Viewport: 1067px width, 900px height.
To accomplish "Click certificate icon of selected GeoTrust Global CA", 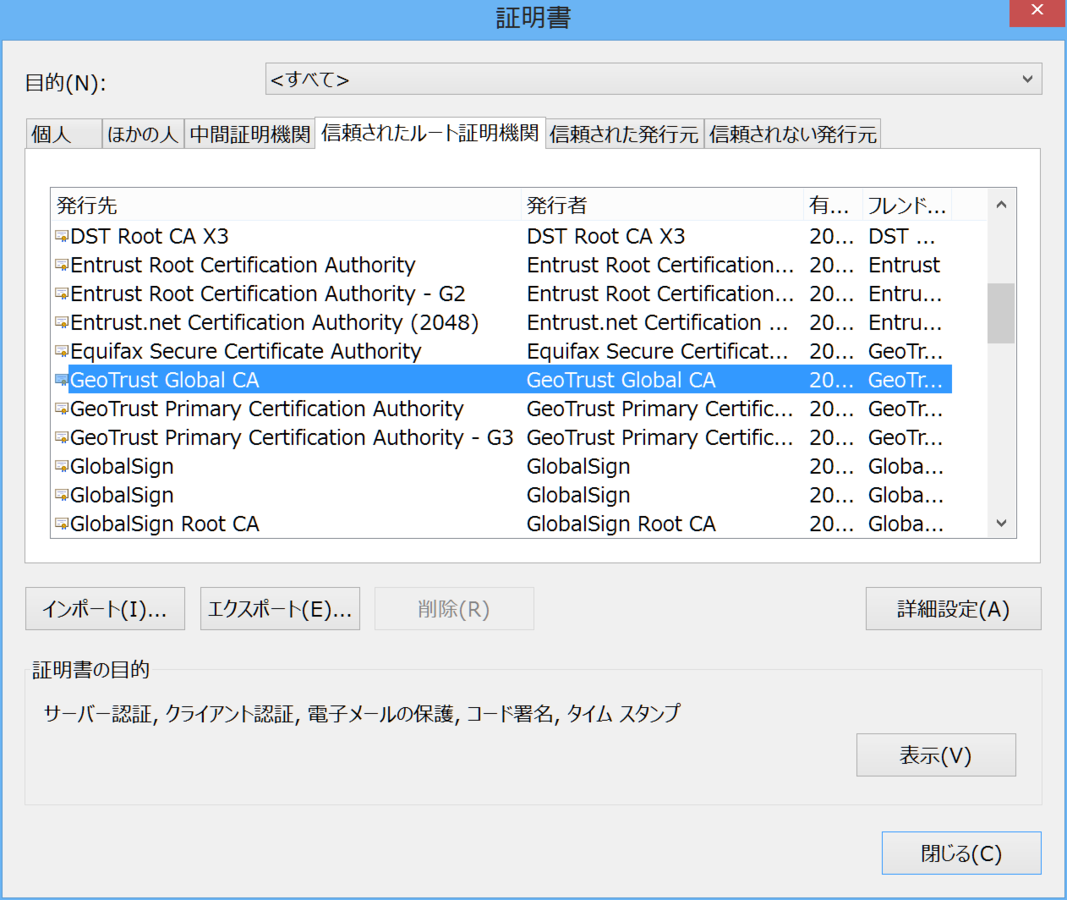I will [61, 380].
